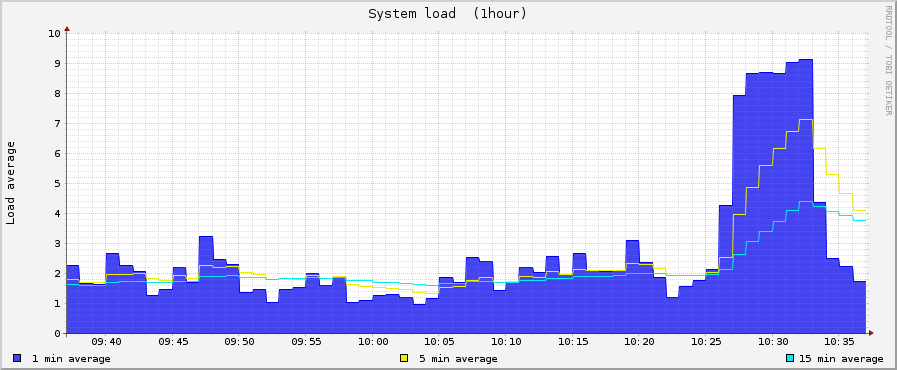This screenshot has height=370, width=897.
Task: Click the 09:45 time axis label
Action: coord(173,341)
